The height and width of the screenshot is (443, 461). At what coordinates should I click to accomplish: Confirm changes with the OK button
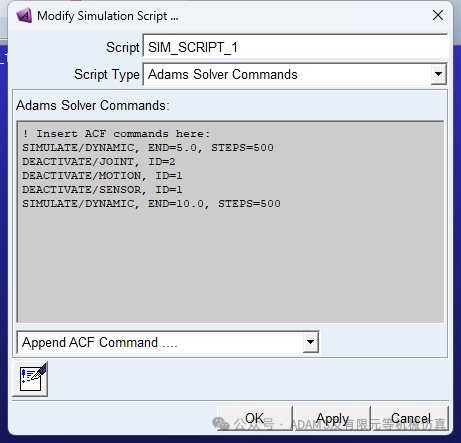255,418
